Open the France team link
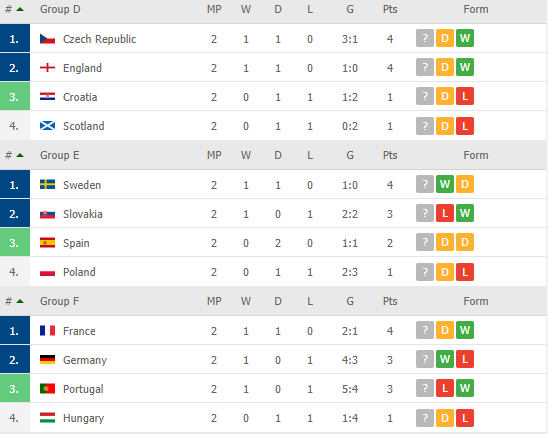Image resolution: width=548 pixels, height=434 pixels. 79,331
